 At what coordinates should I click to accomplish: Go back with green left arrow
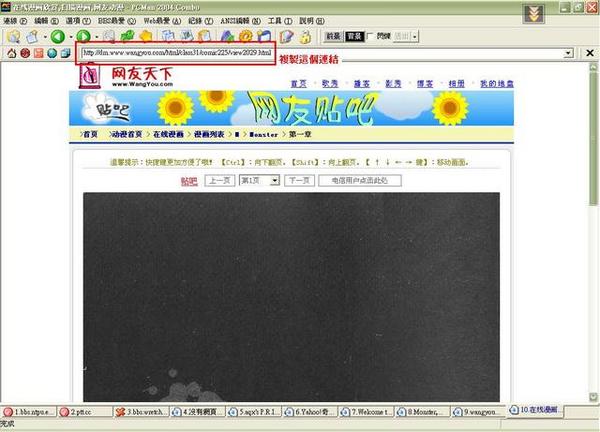click(58, 36)
